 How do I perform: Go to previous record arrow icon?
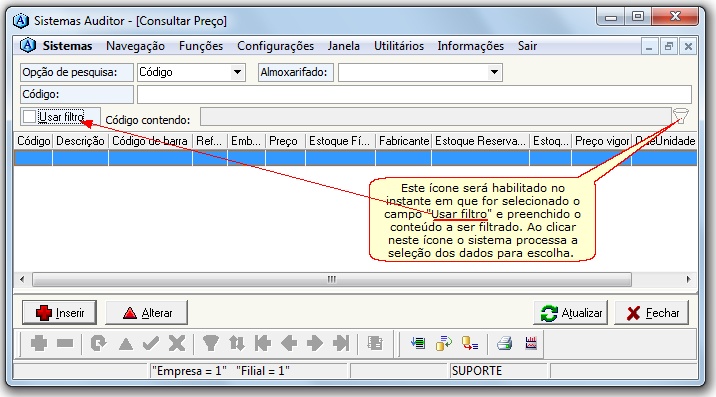pyautogui.click(x=289, y=343)
